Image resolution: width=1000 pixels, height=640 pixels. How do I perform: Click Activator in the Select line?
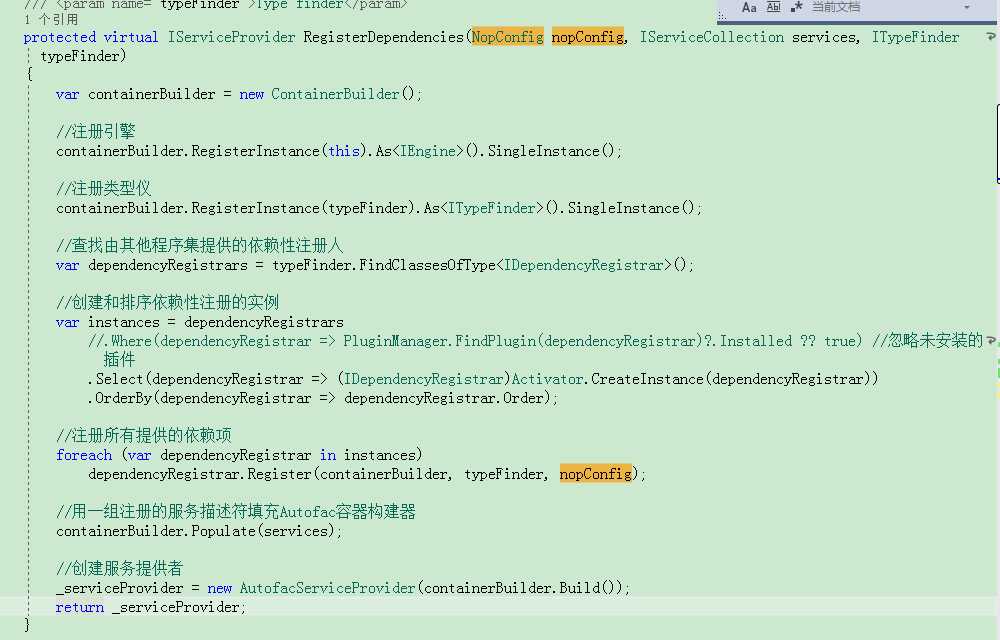pyautogui.click(x=548, y=379)
